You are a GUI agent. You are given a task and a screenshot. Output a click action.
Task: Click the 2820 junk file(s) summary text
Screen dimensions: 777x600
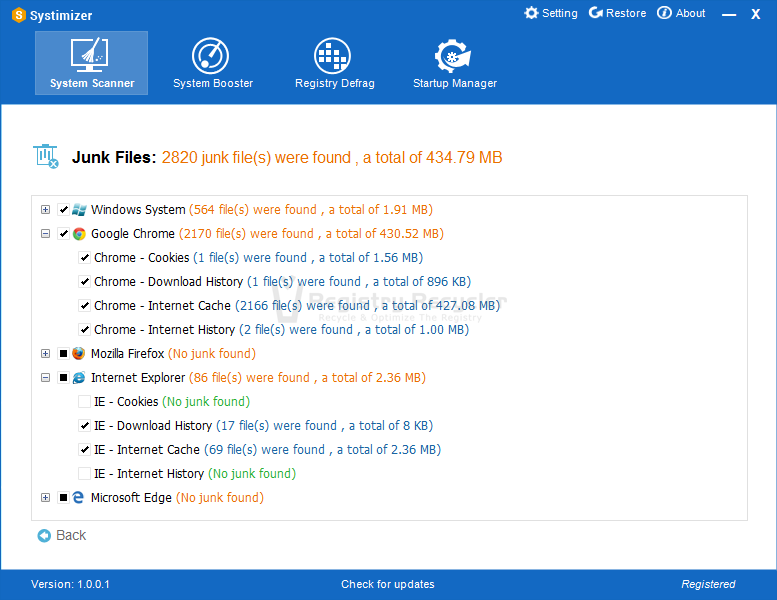332,158
